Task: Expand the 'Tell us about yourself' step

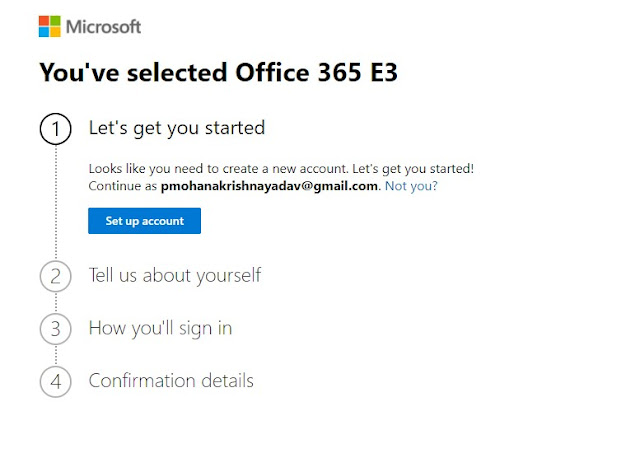Action: [174, 275]
